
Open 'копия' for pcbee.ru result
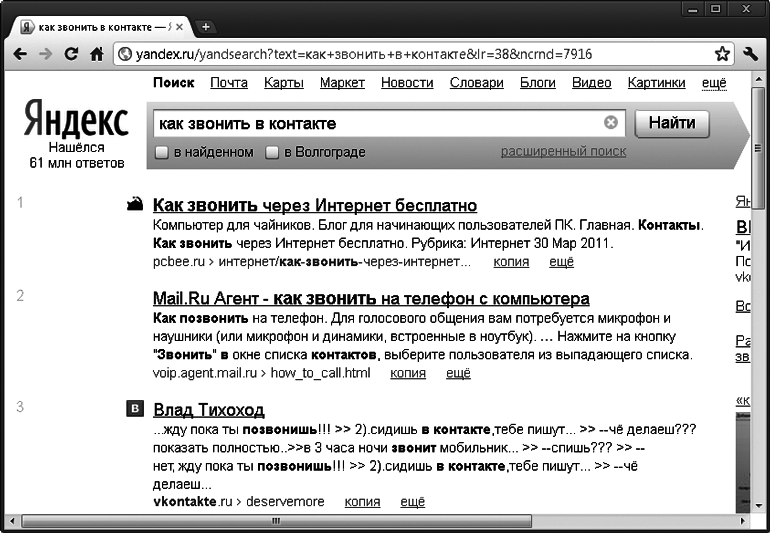(511, 262)
